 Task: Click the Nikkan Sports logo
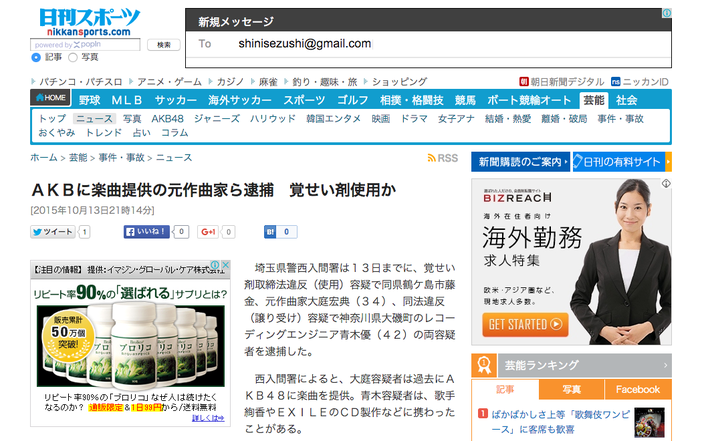click(x=90, y=22)
